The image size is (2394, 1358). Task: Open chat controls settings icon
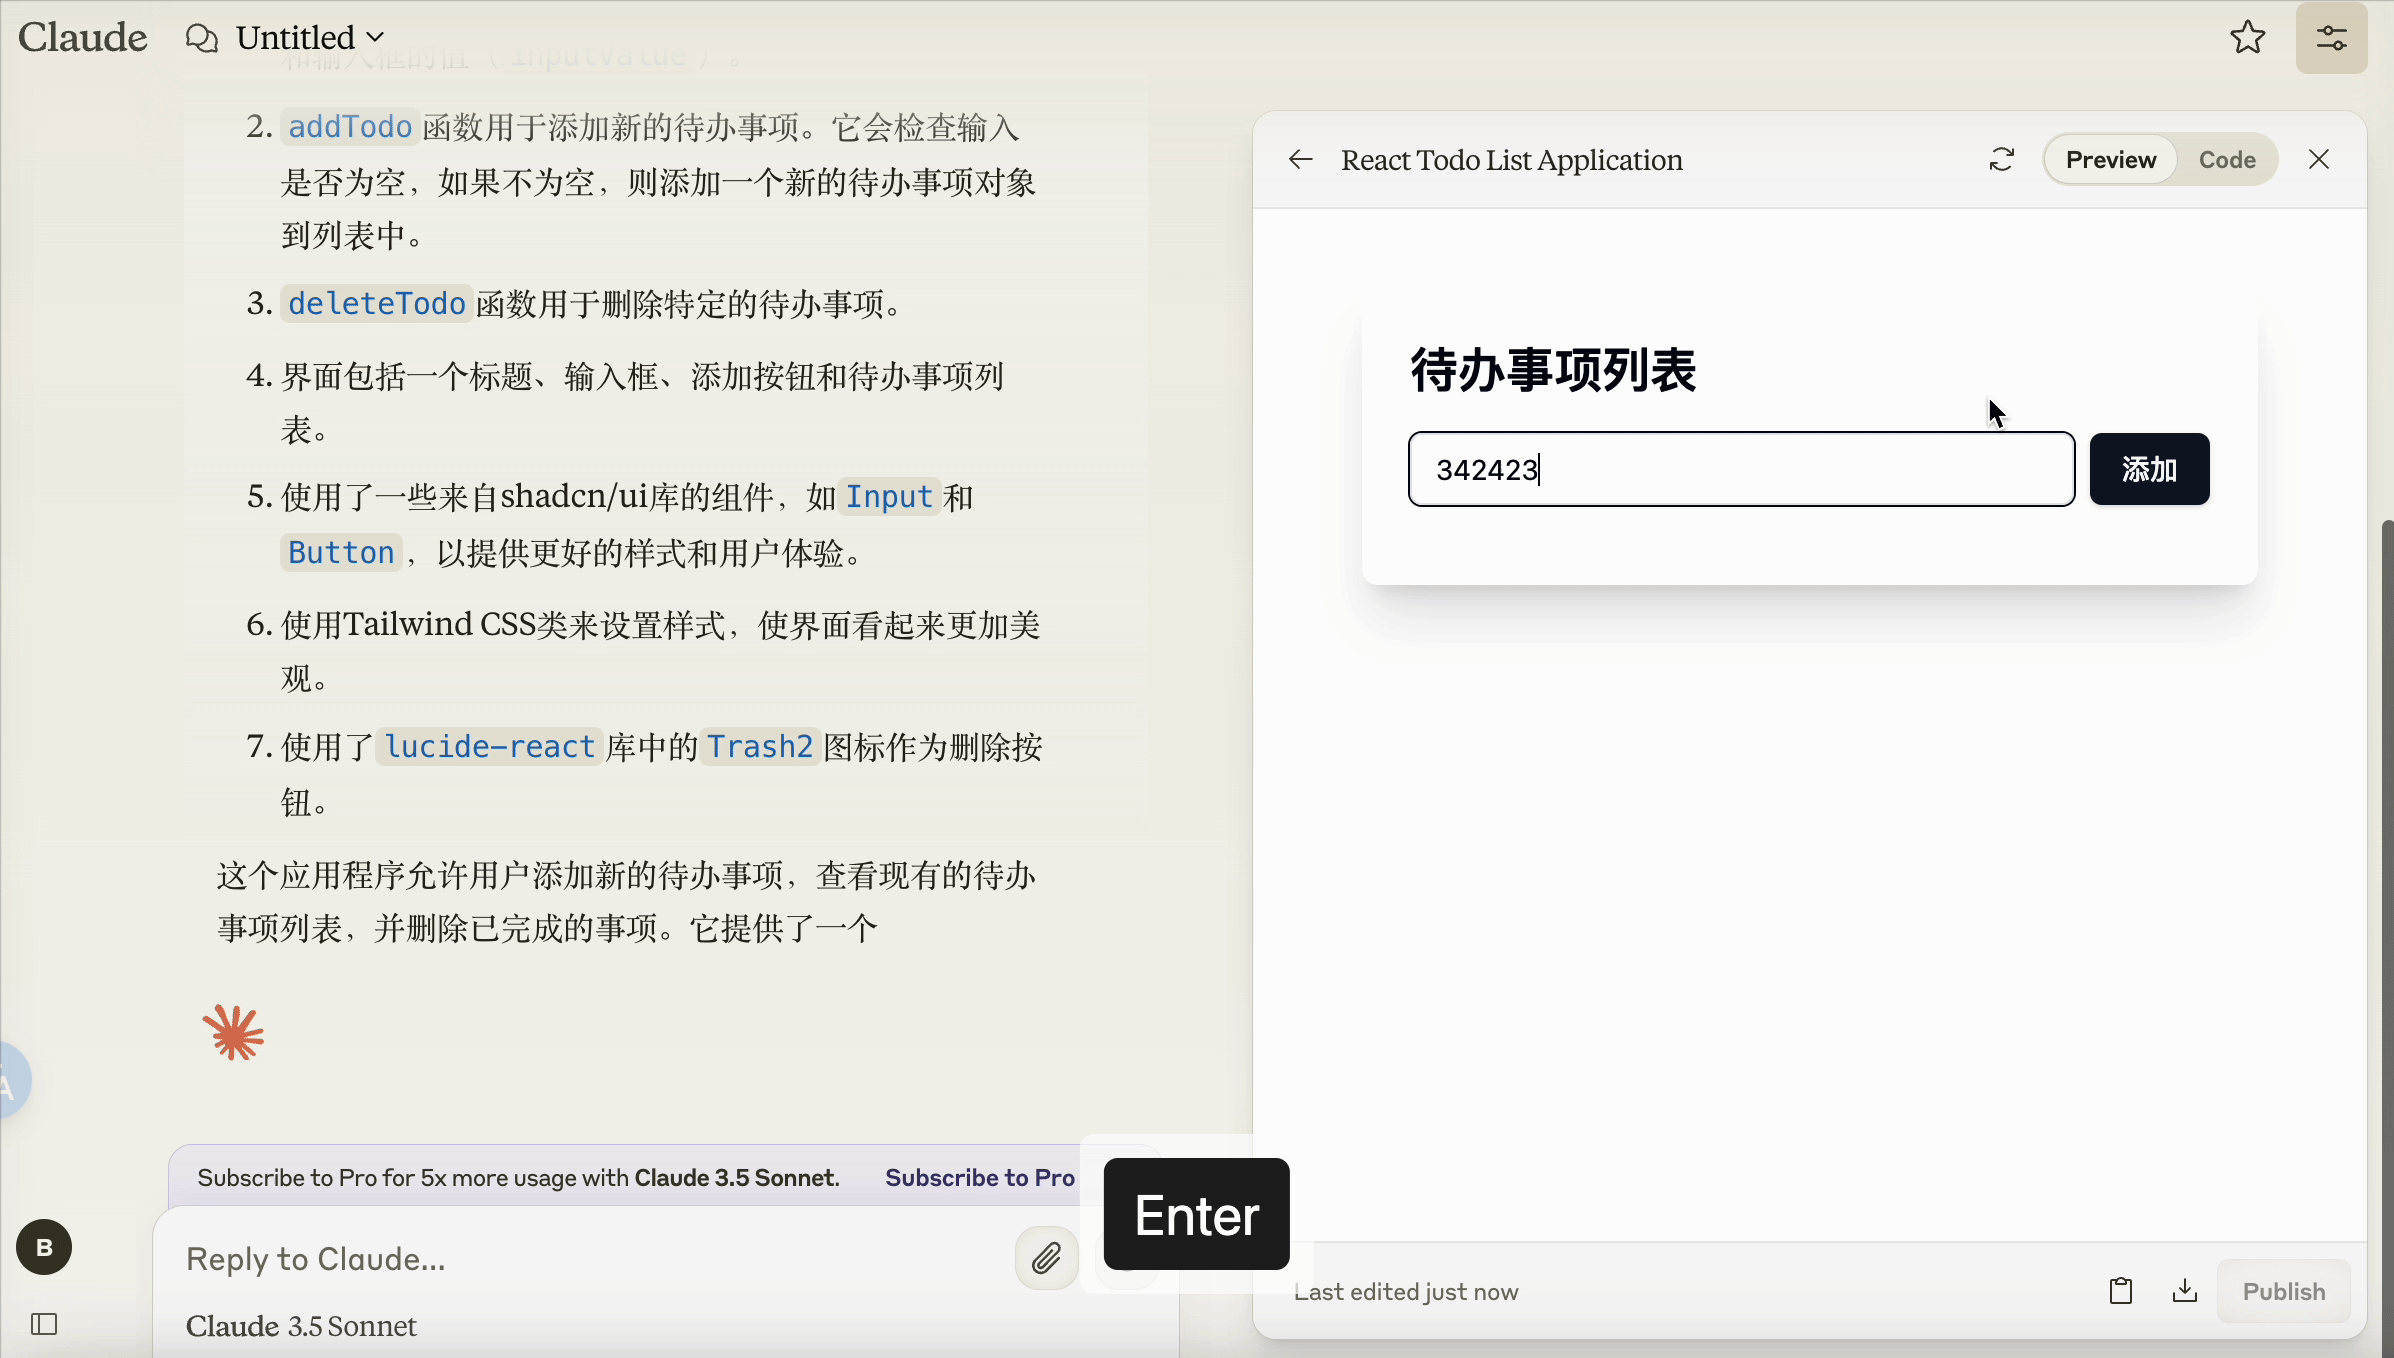click(2331, 38)
